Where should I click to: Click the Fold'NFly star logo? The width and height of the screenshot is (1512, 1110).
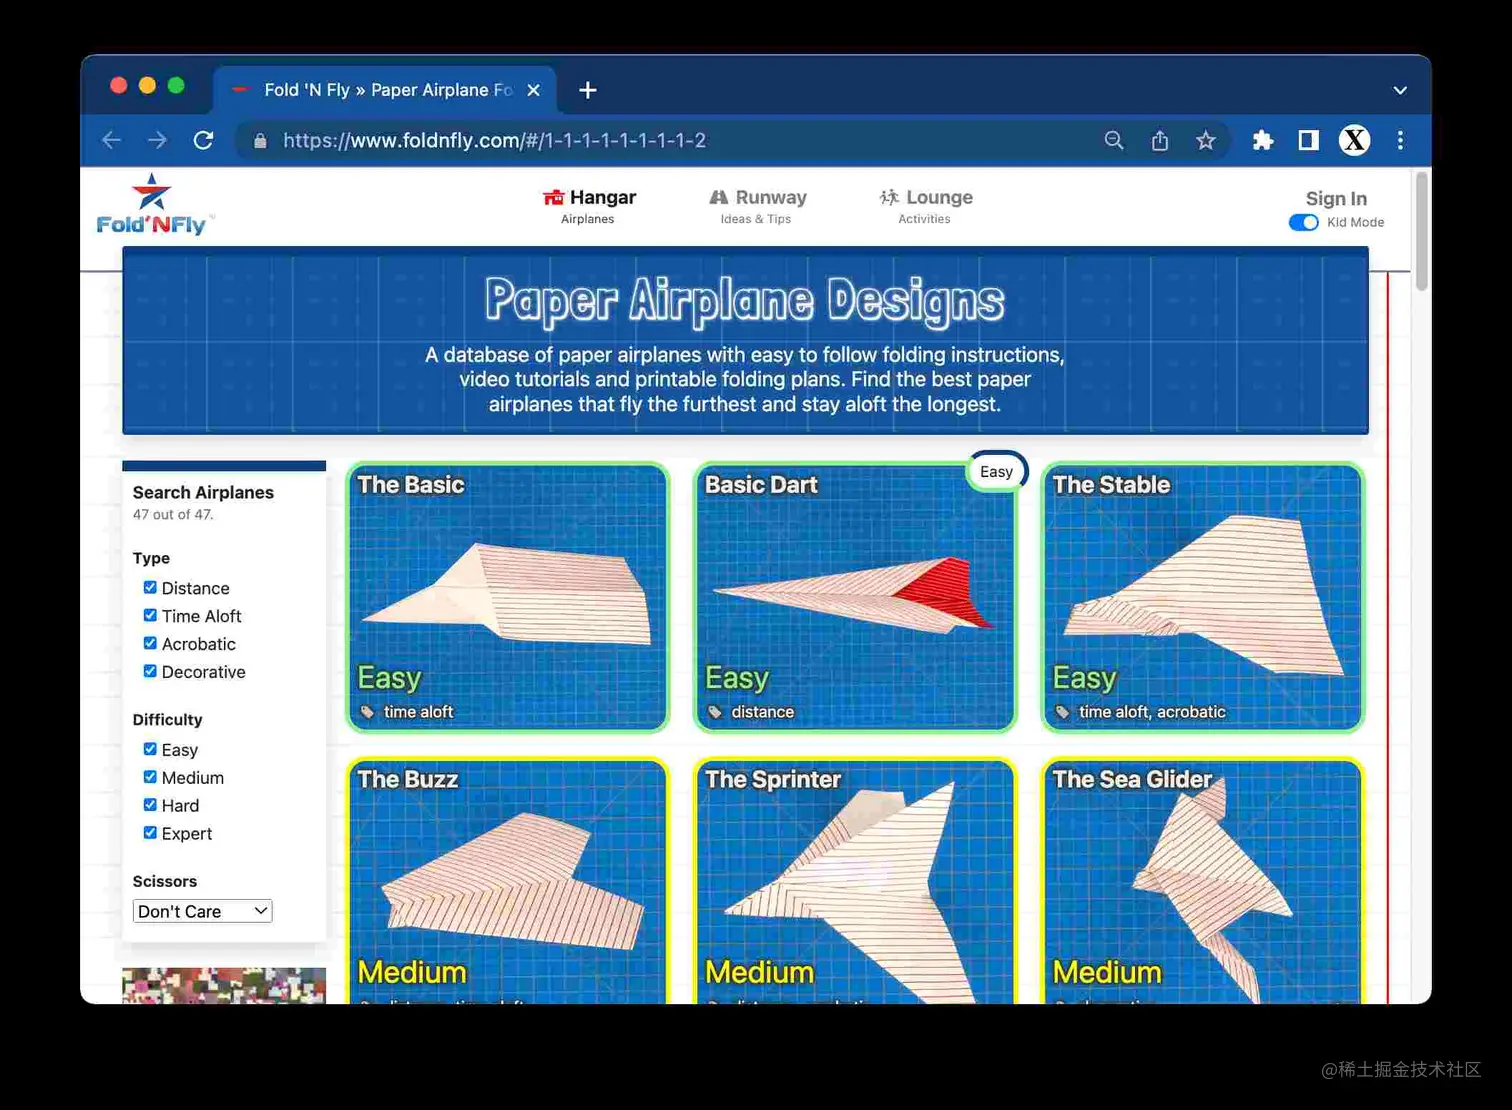pos(152,193)
